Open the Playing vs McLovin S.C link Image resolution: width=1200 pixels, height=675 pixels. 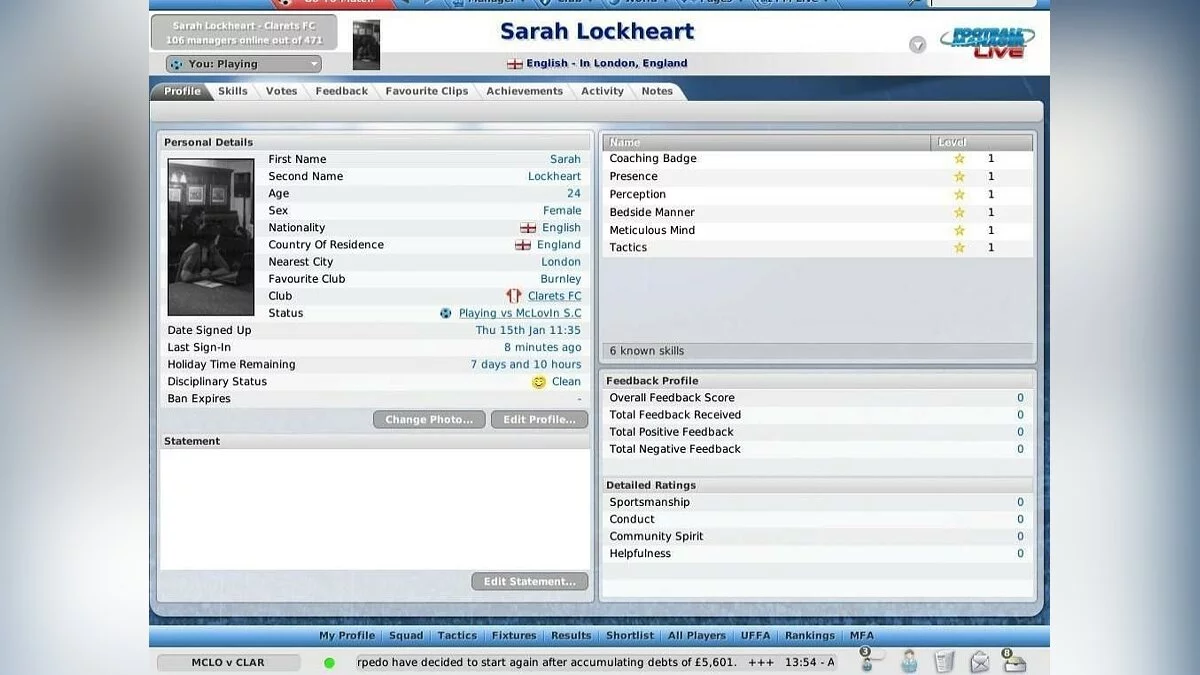pyautogui.click(x=520, y=313)
